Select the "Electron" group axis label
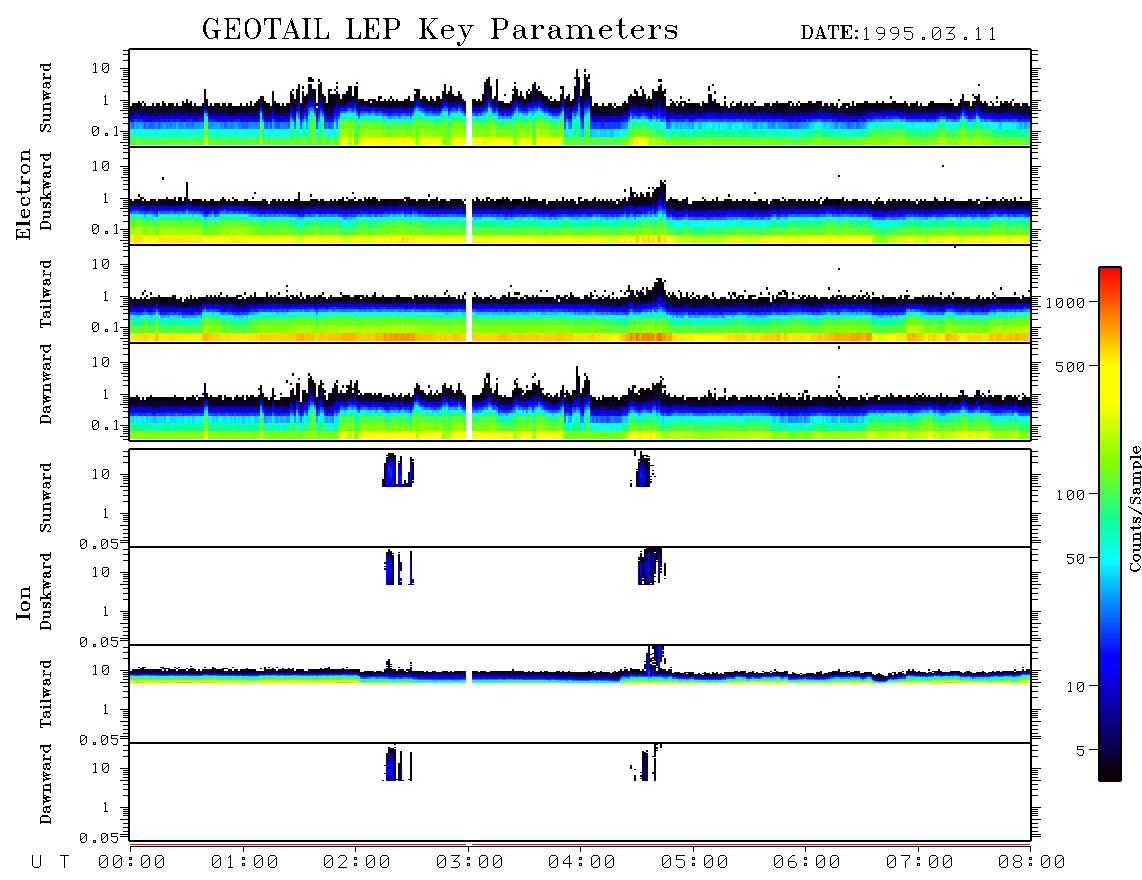 tap(24, 194)
